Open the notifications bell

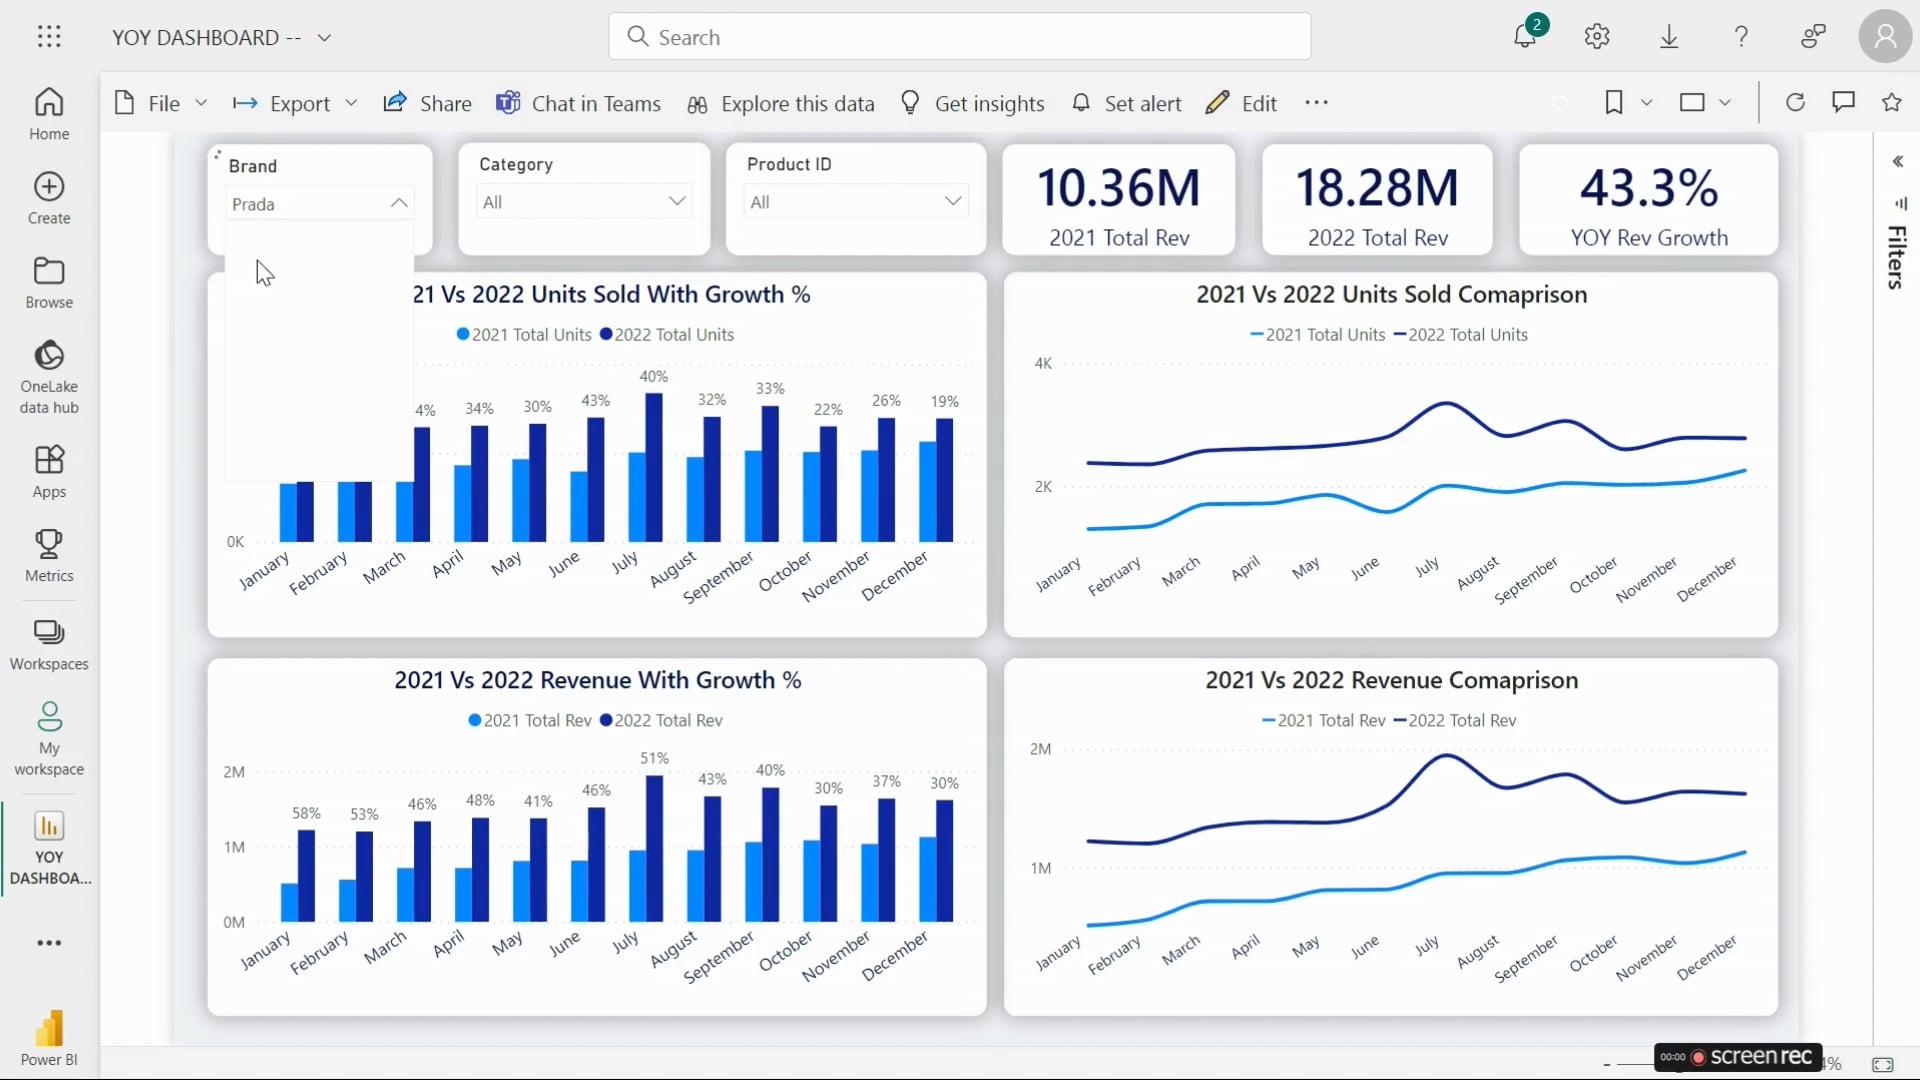click(x=1525, y=37)
